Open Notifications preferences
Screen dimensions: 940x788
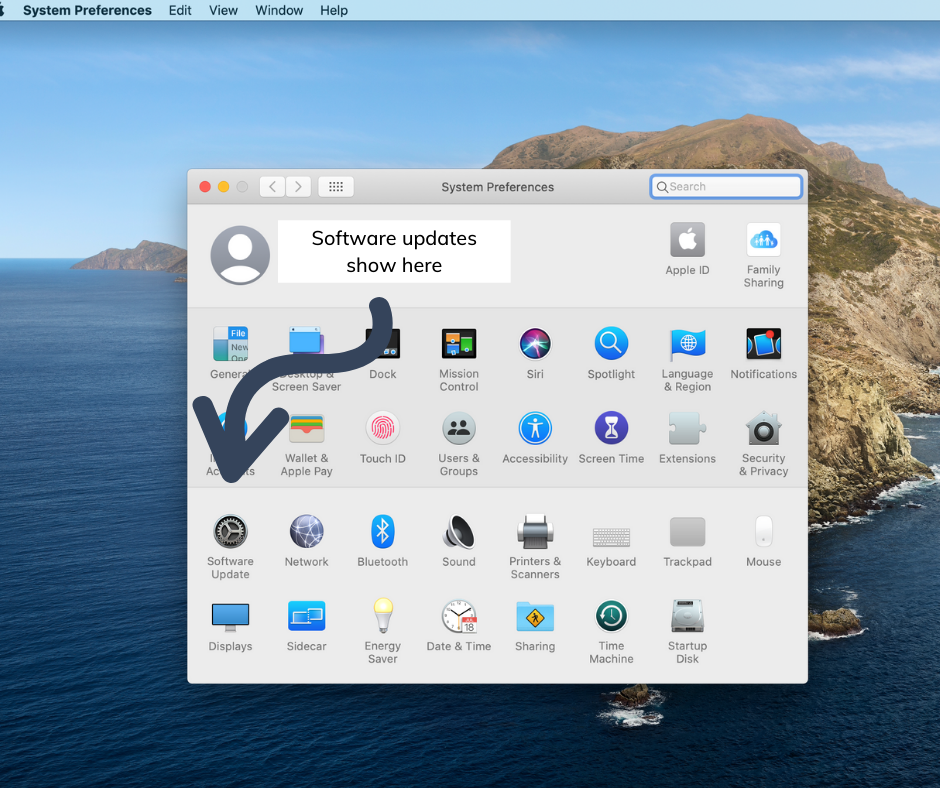click(x=763, y=344)
